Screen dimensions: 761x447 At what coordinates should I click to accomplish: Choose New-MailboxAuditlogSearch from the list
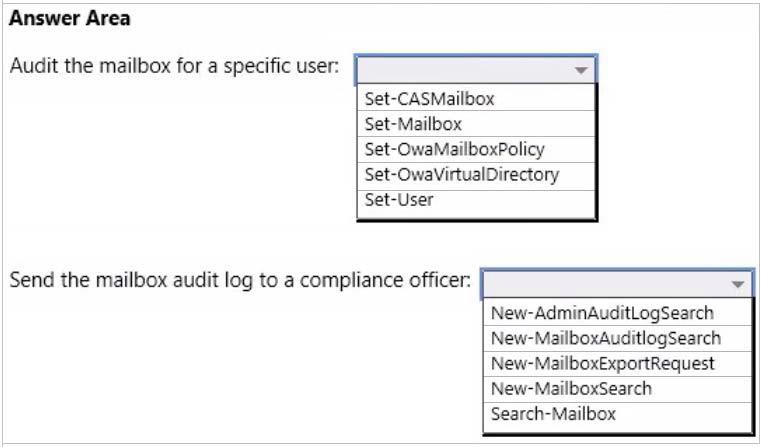coord(617,338)
